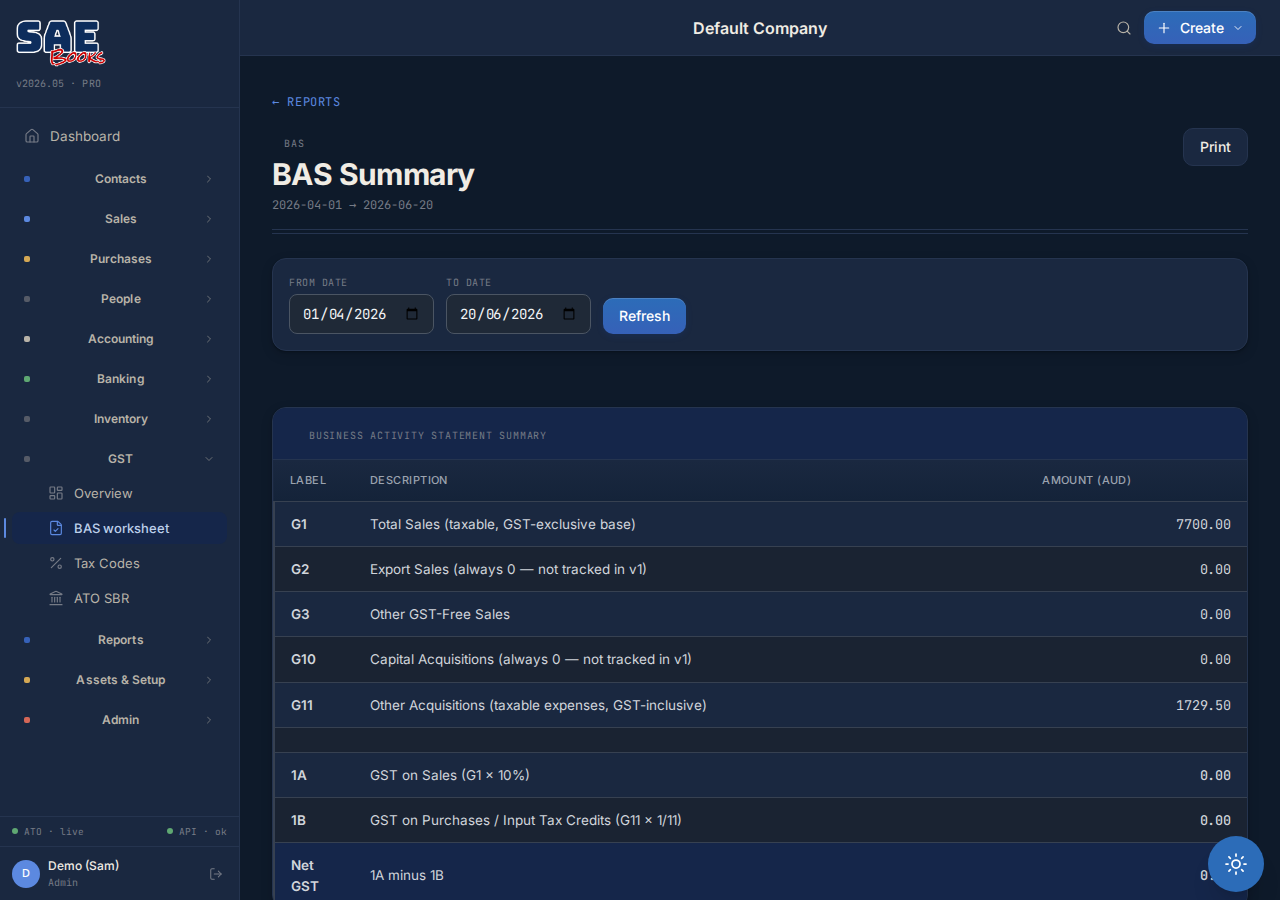Click the DESCRIPTION column header

click(x=409, y=480)
